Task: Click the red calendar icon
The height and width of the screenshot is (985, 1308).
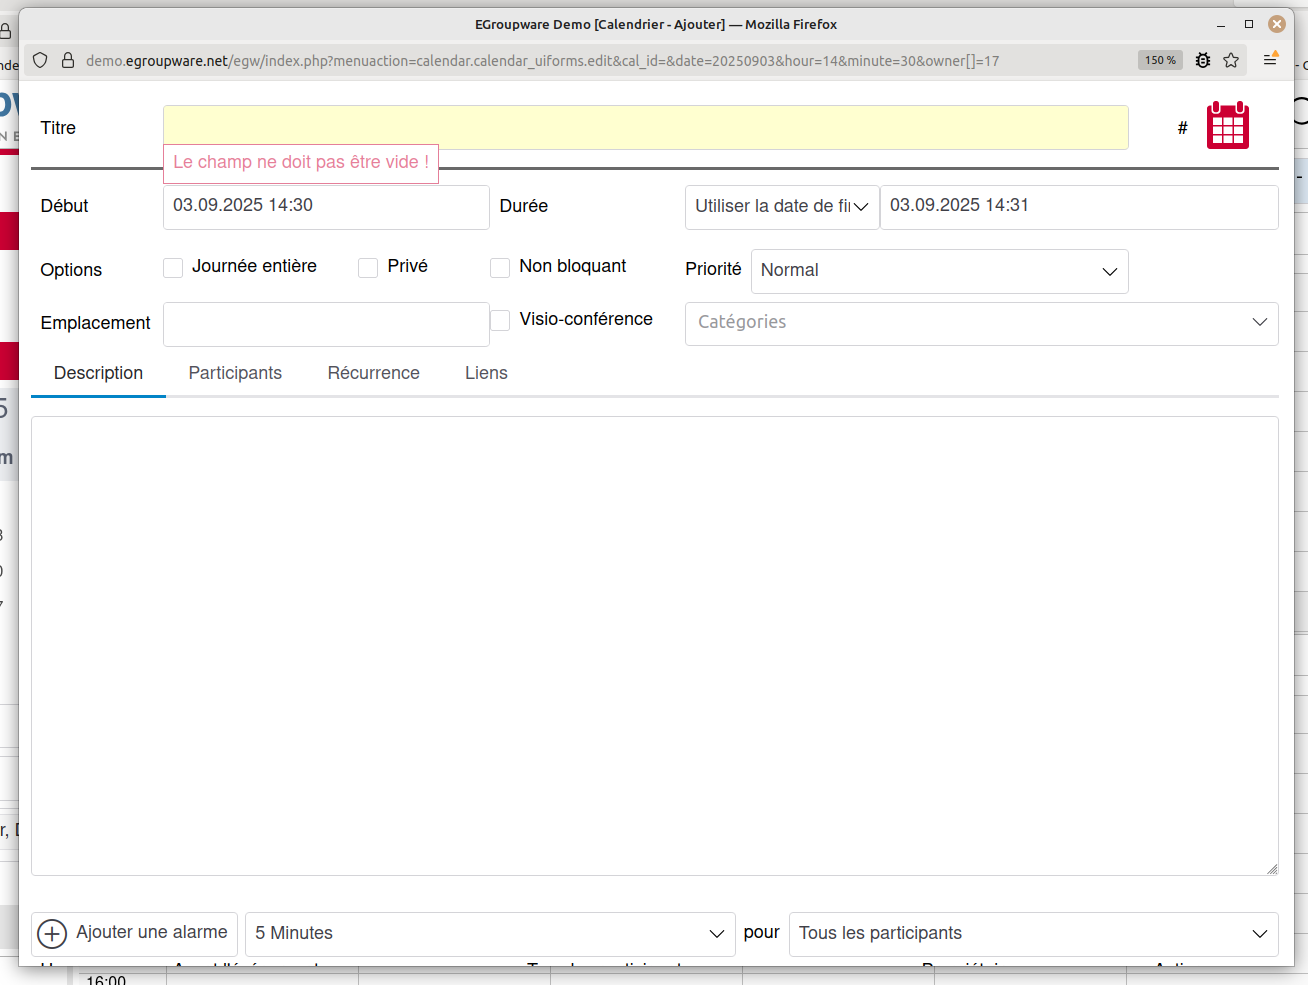Action: pyautogui.click(x=1227, y=126)
